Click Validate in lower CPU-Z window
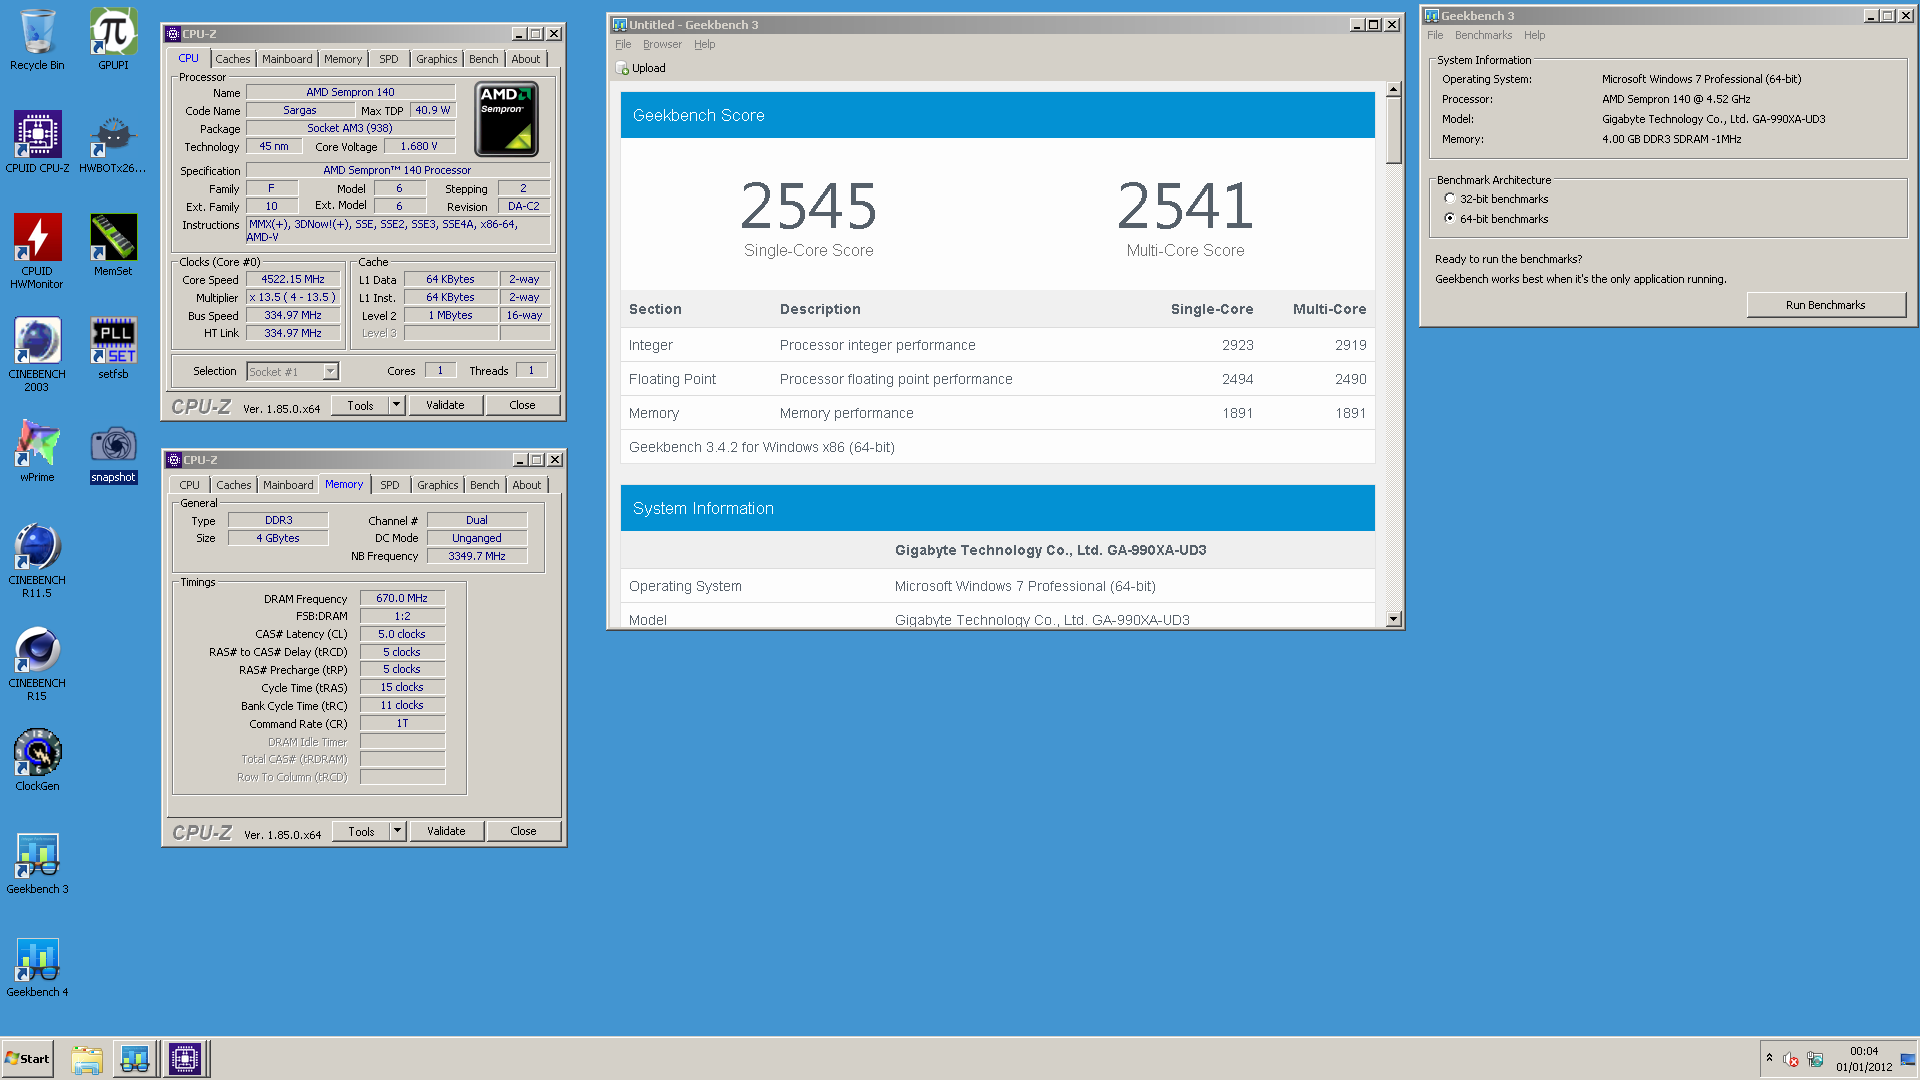 pos(446,831)
